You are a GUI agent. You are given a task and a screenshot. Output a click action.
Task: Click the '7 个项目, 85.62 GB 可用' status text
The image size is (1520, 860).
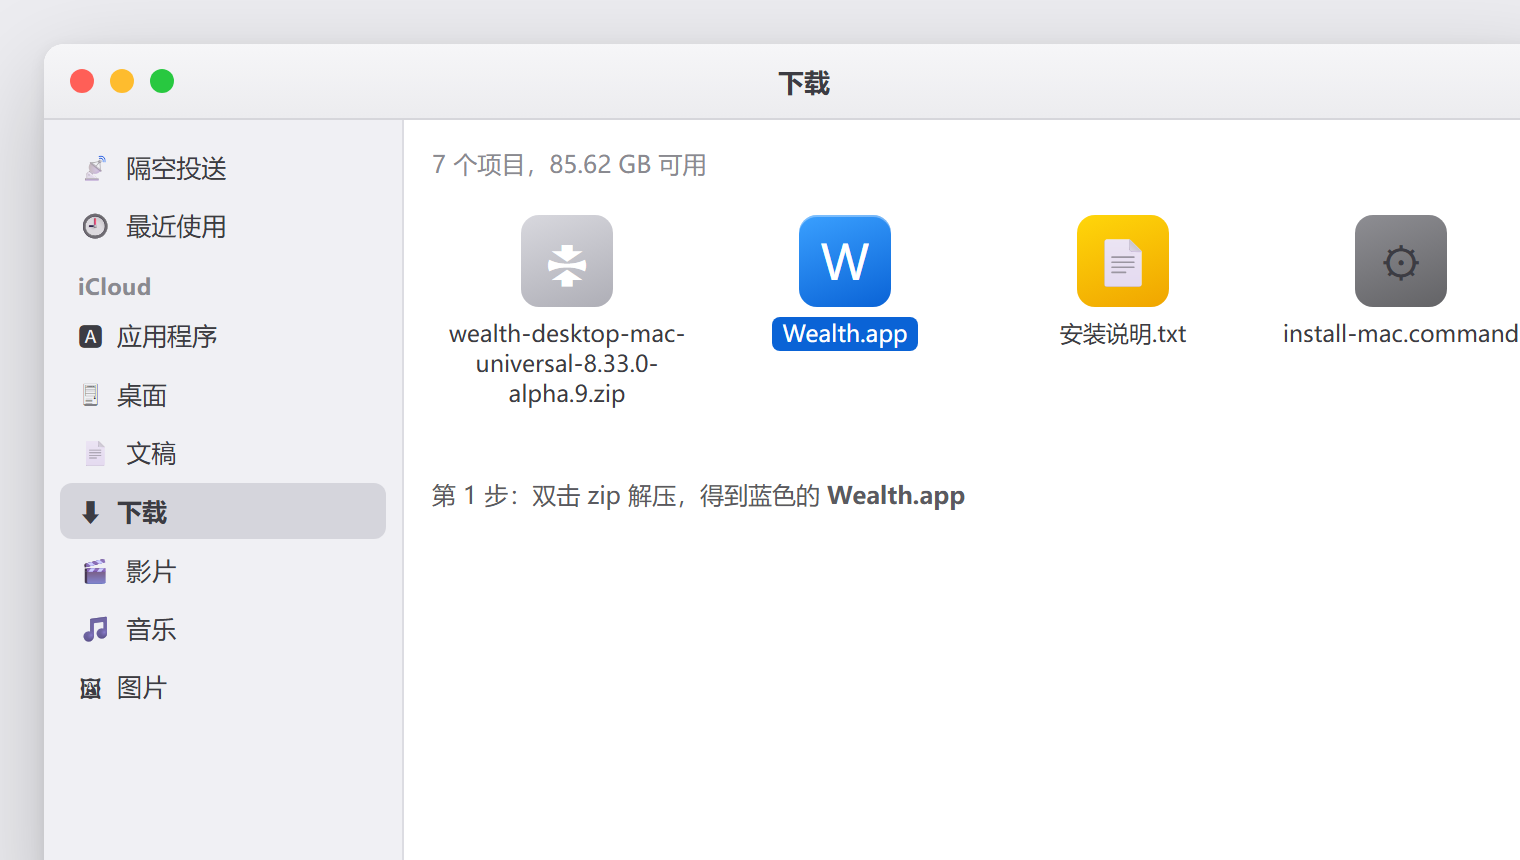[x=569, y=165]
